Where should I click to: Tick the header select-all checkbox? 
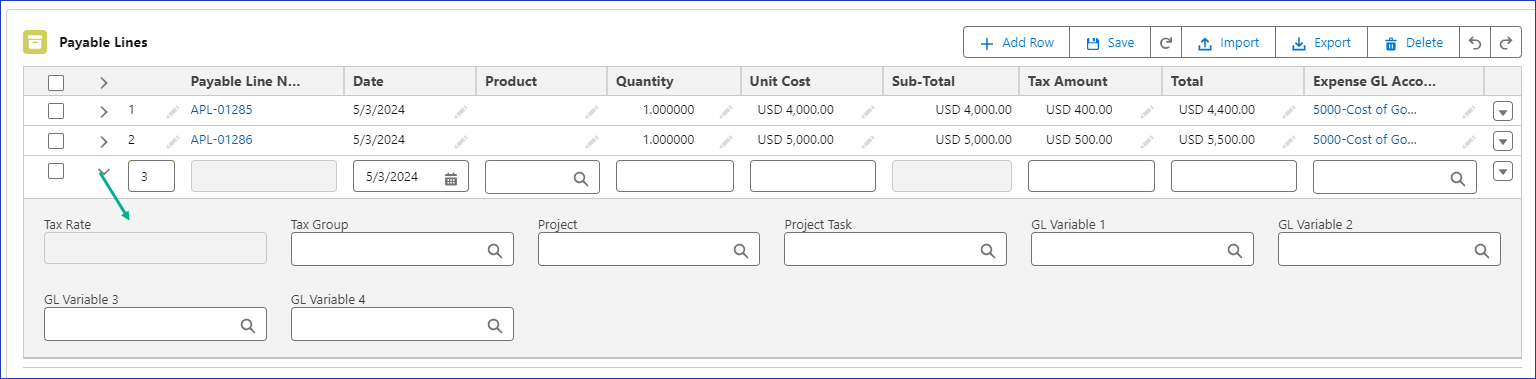click(x=56, y=82)
